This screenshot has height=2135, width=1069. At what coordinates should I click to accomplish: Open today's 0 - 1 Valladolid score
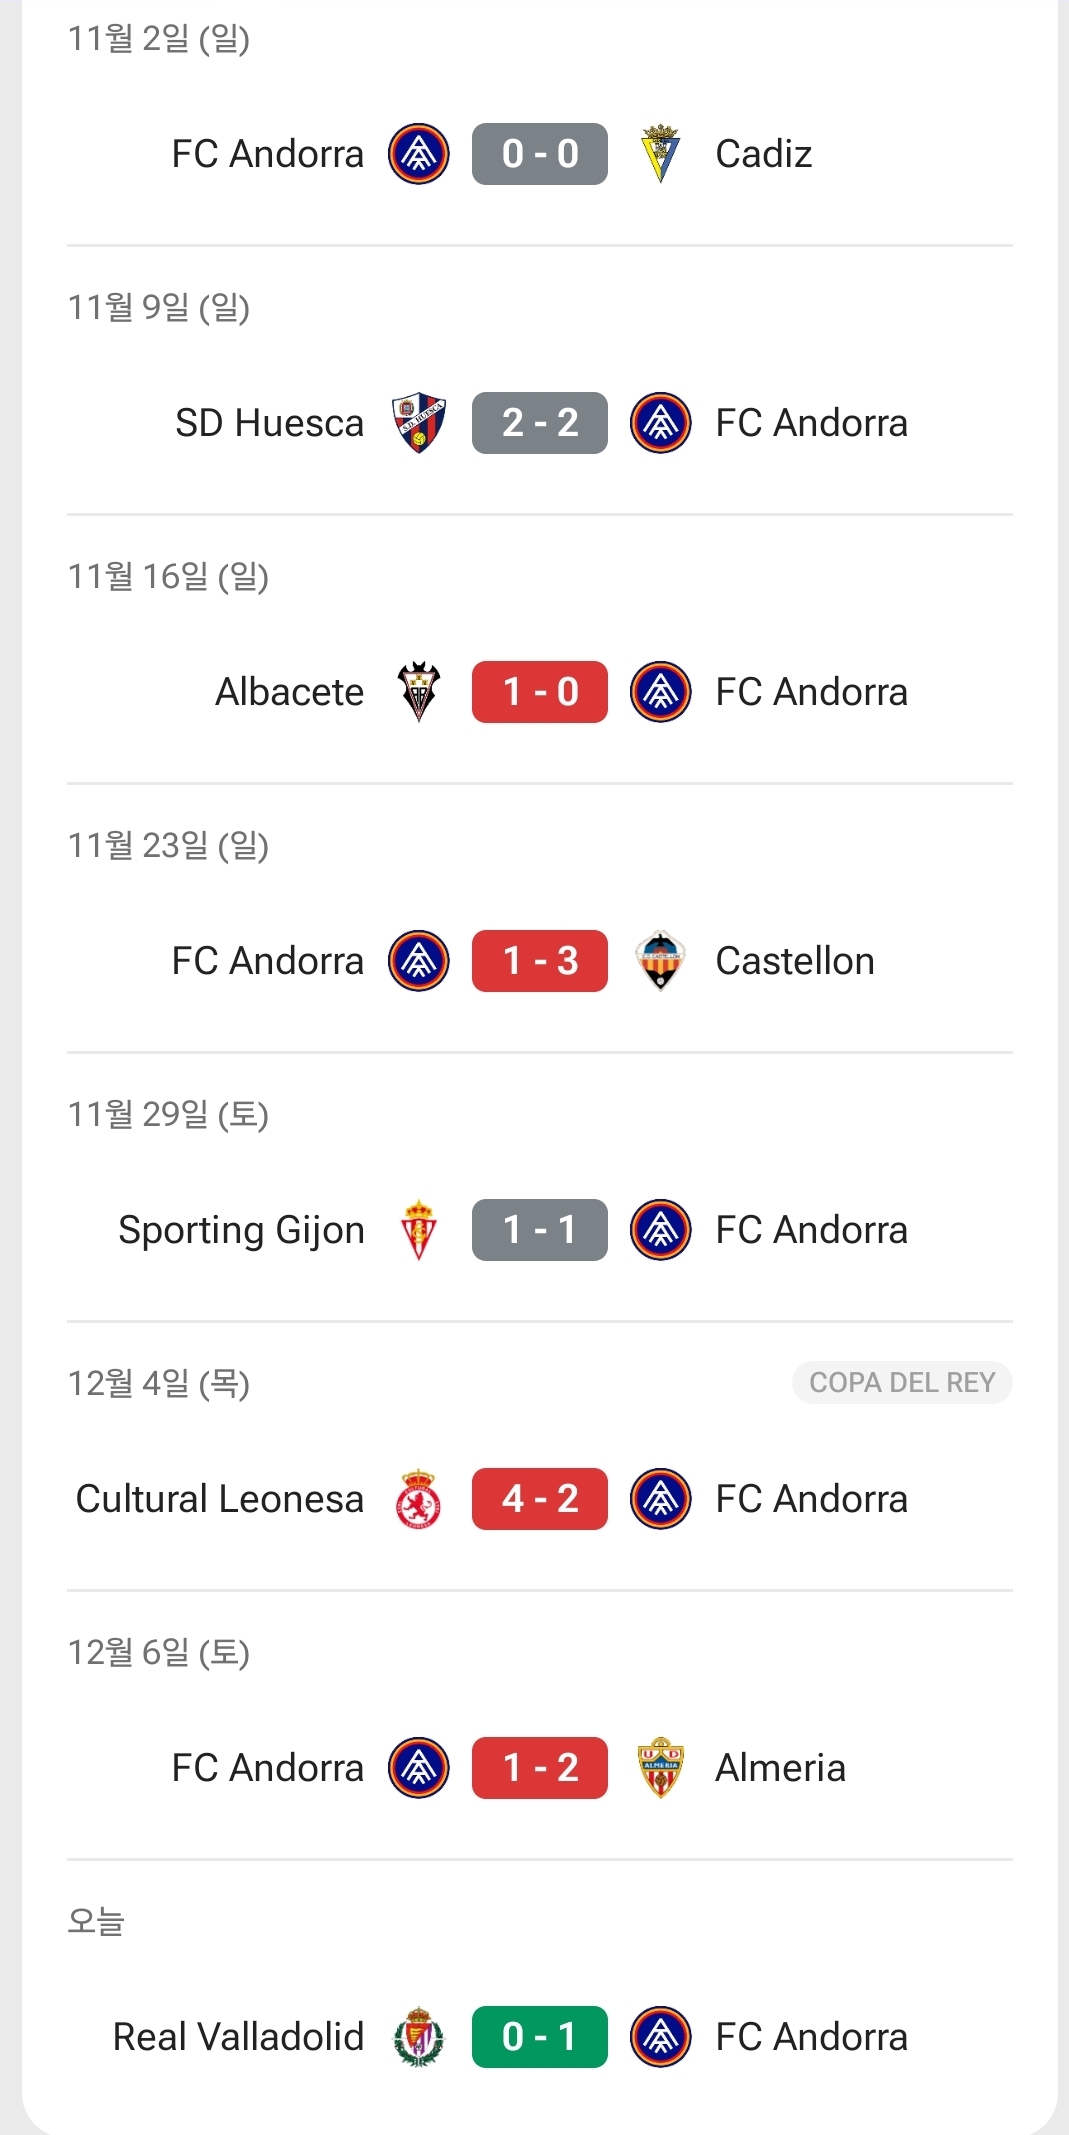[540, 2037]
